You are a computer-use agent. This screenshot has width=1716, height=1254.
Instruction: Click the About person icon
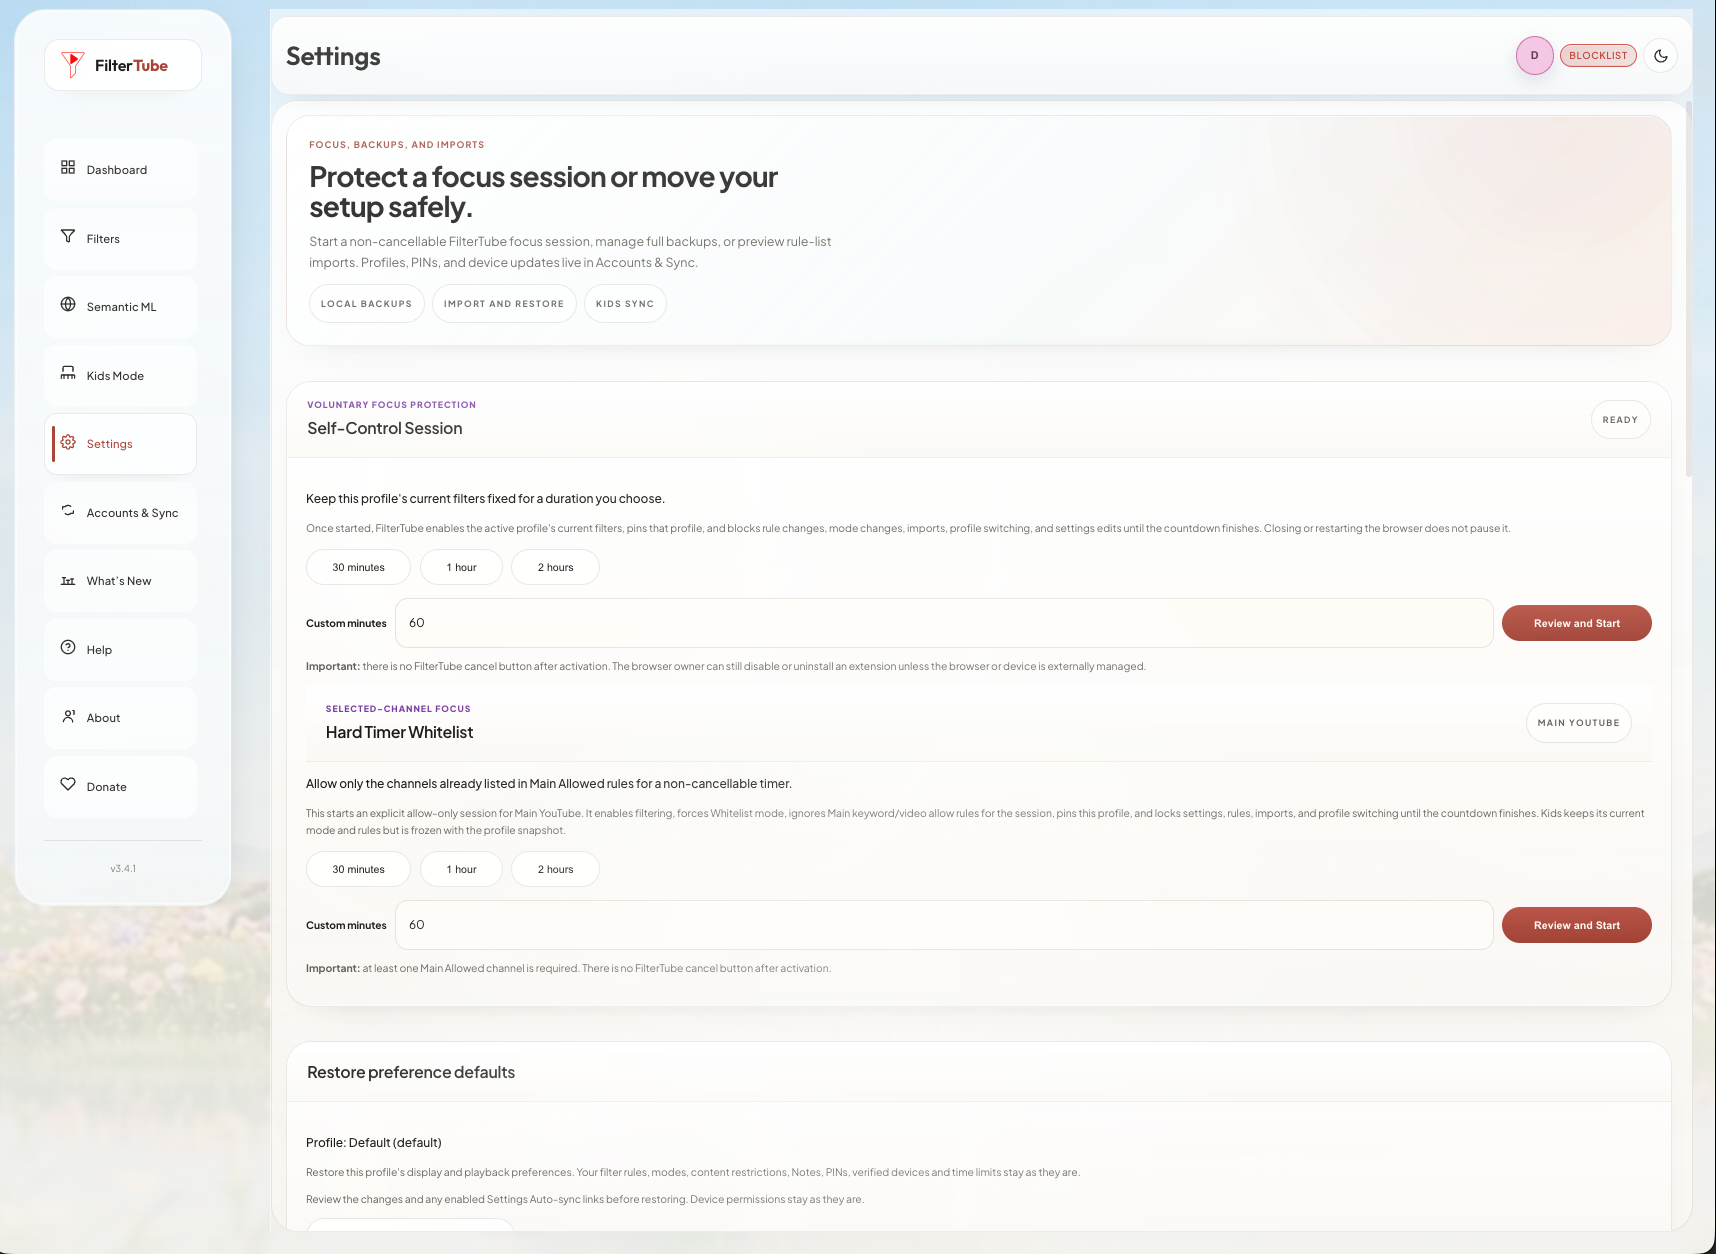68,716
